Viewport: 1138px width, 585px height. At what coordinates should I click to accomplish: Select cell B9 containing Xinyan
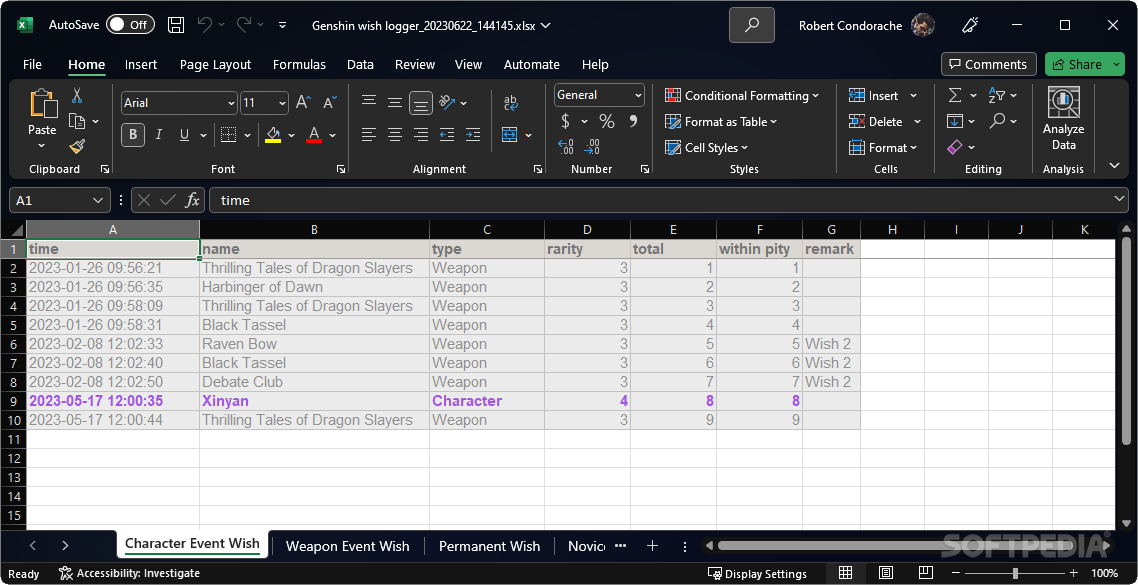[x=314, y=401]
